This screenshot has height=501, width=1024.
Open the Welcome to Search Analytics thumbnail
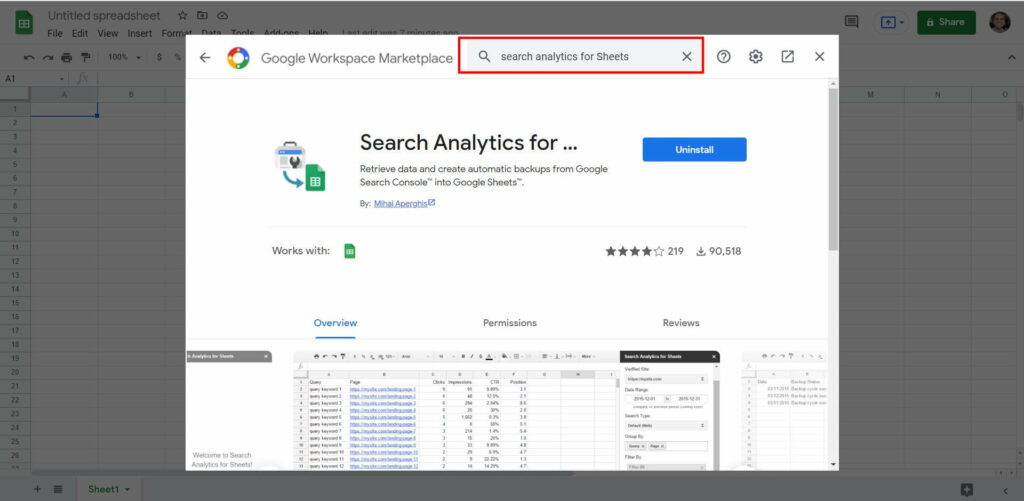[x=229, y=410]
